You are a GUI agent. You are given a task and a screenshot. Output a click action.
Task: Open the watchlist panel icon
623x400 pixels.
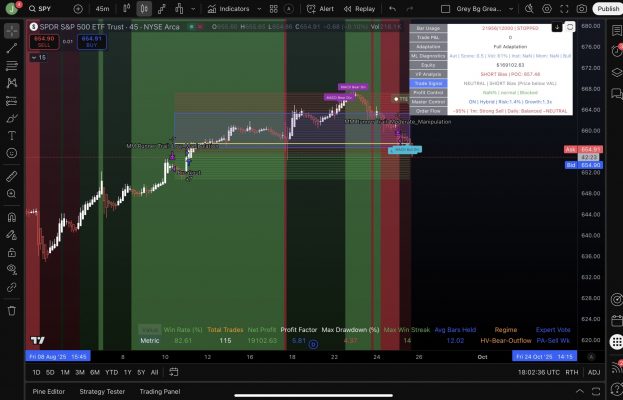coord(617,31)
